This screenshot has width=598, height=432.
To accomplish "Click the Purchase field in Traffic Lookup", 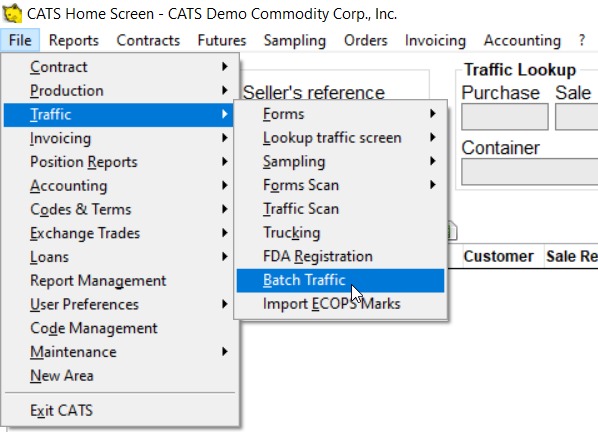I will pyautogui.click(x=505, y=117).
